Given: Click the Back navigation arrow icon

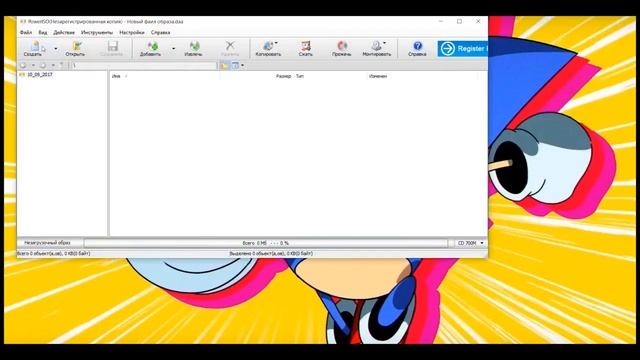Looking at the screenshot, I should click(x=23, y=65).
